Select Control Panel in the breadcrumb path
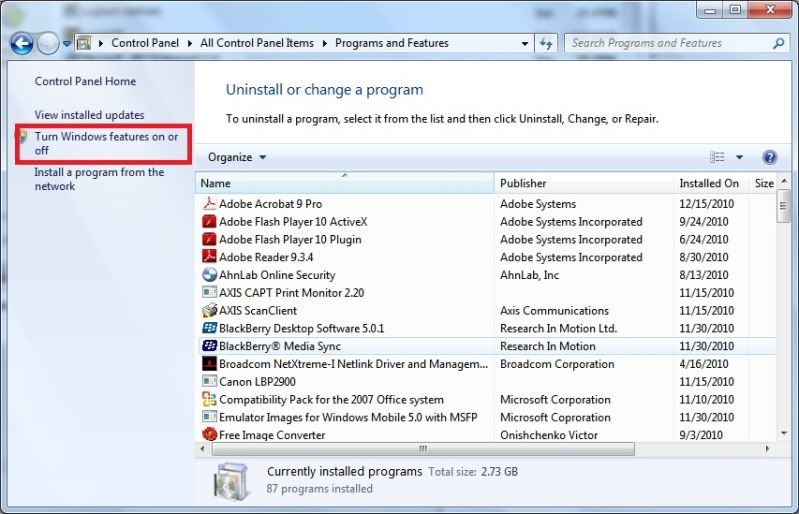Viewport: 799px width, 514px height. click(145, 43)
